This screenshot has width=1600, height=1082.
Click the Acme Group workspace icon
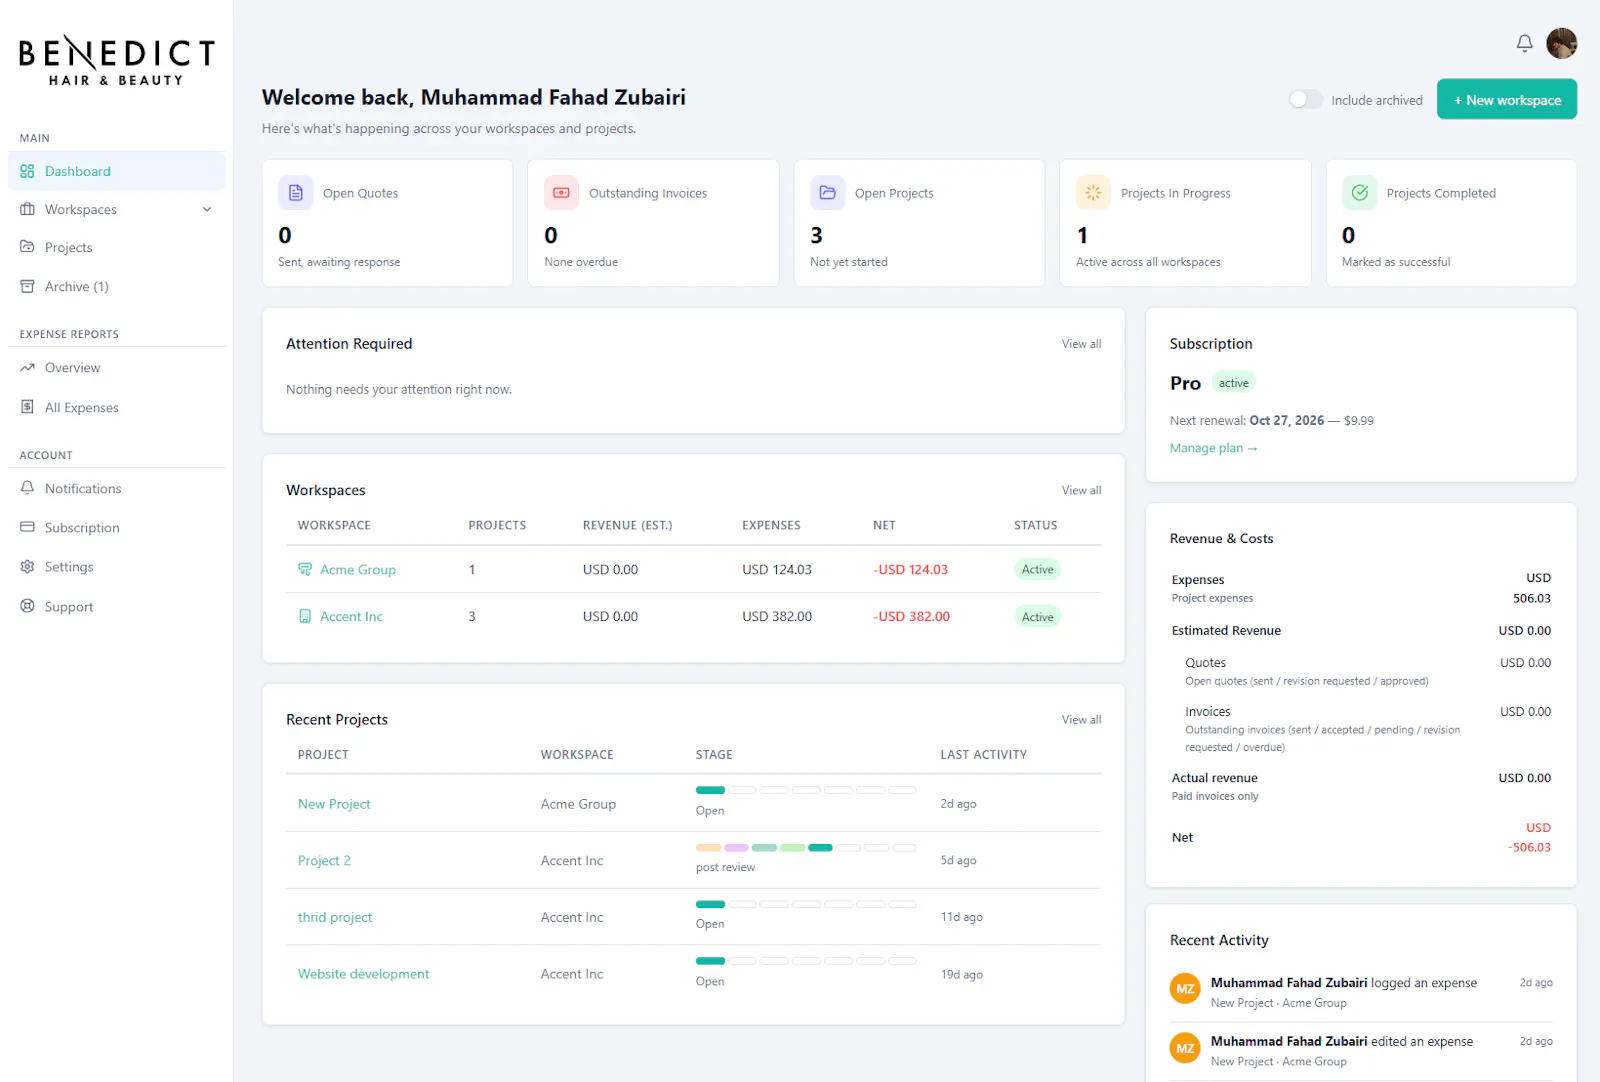305,569
